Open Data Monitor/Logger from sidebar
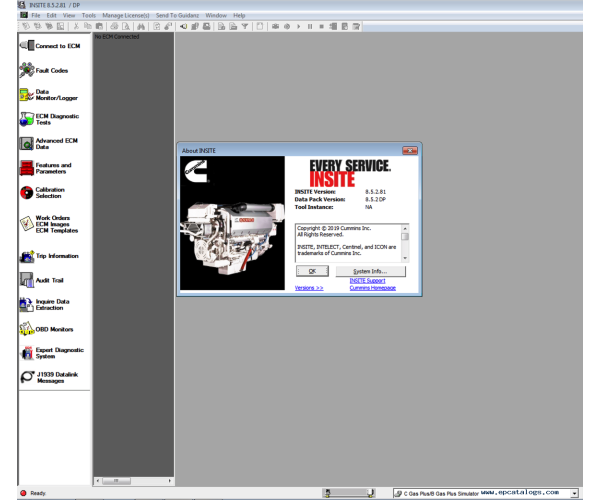 [x=49, y=95]
